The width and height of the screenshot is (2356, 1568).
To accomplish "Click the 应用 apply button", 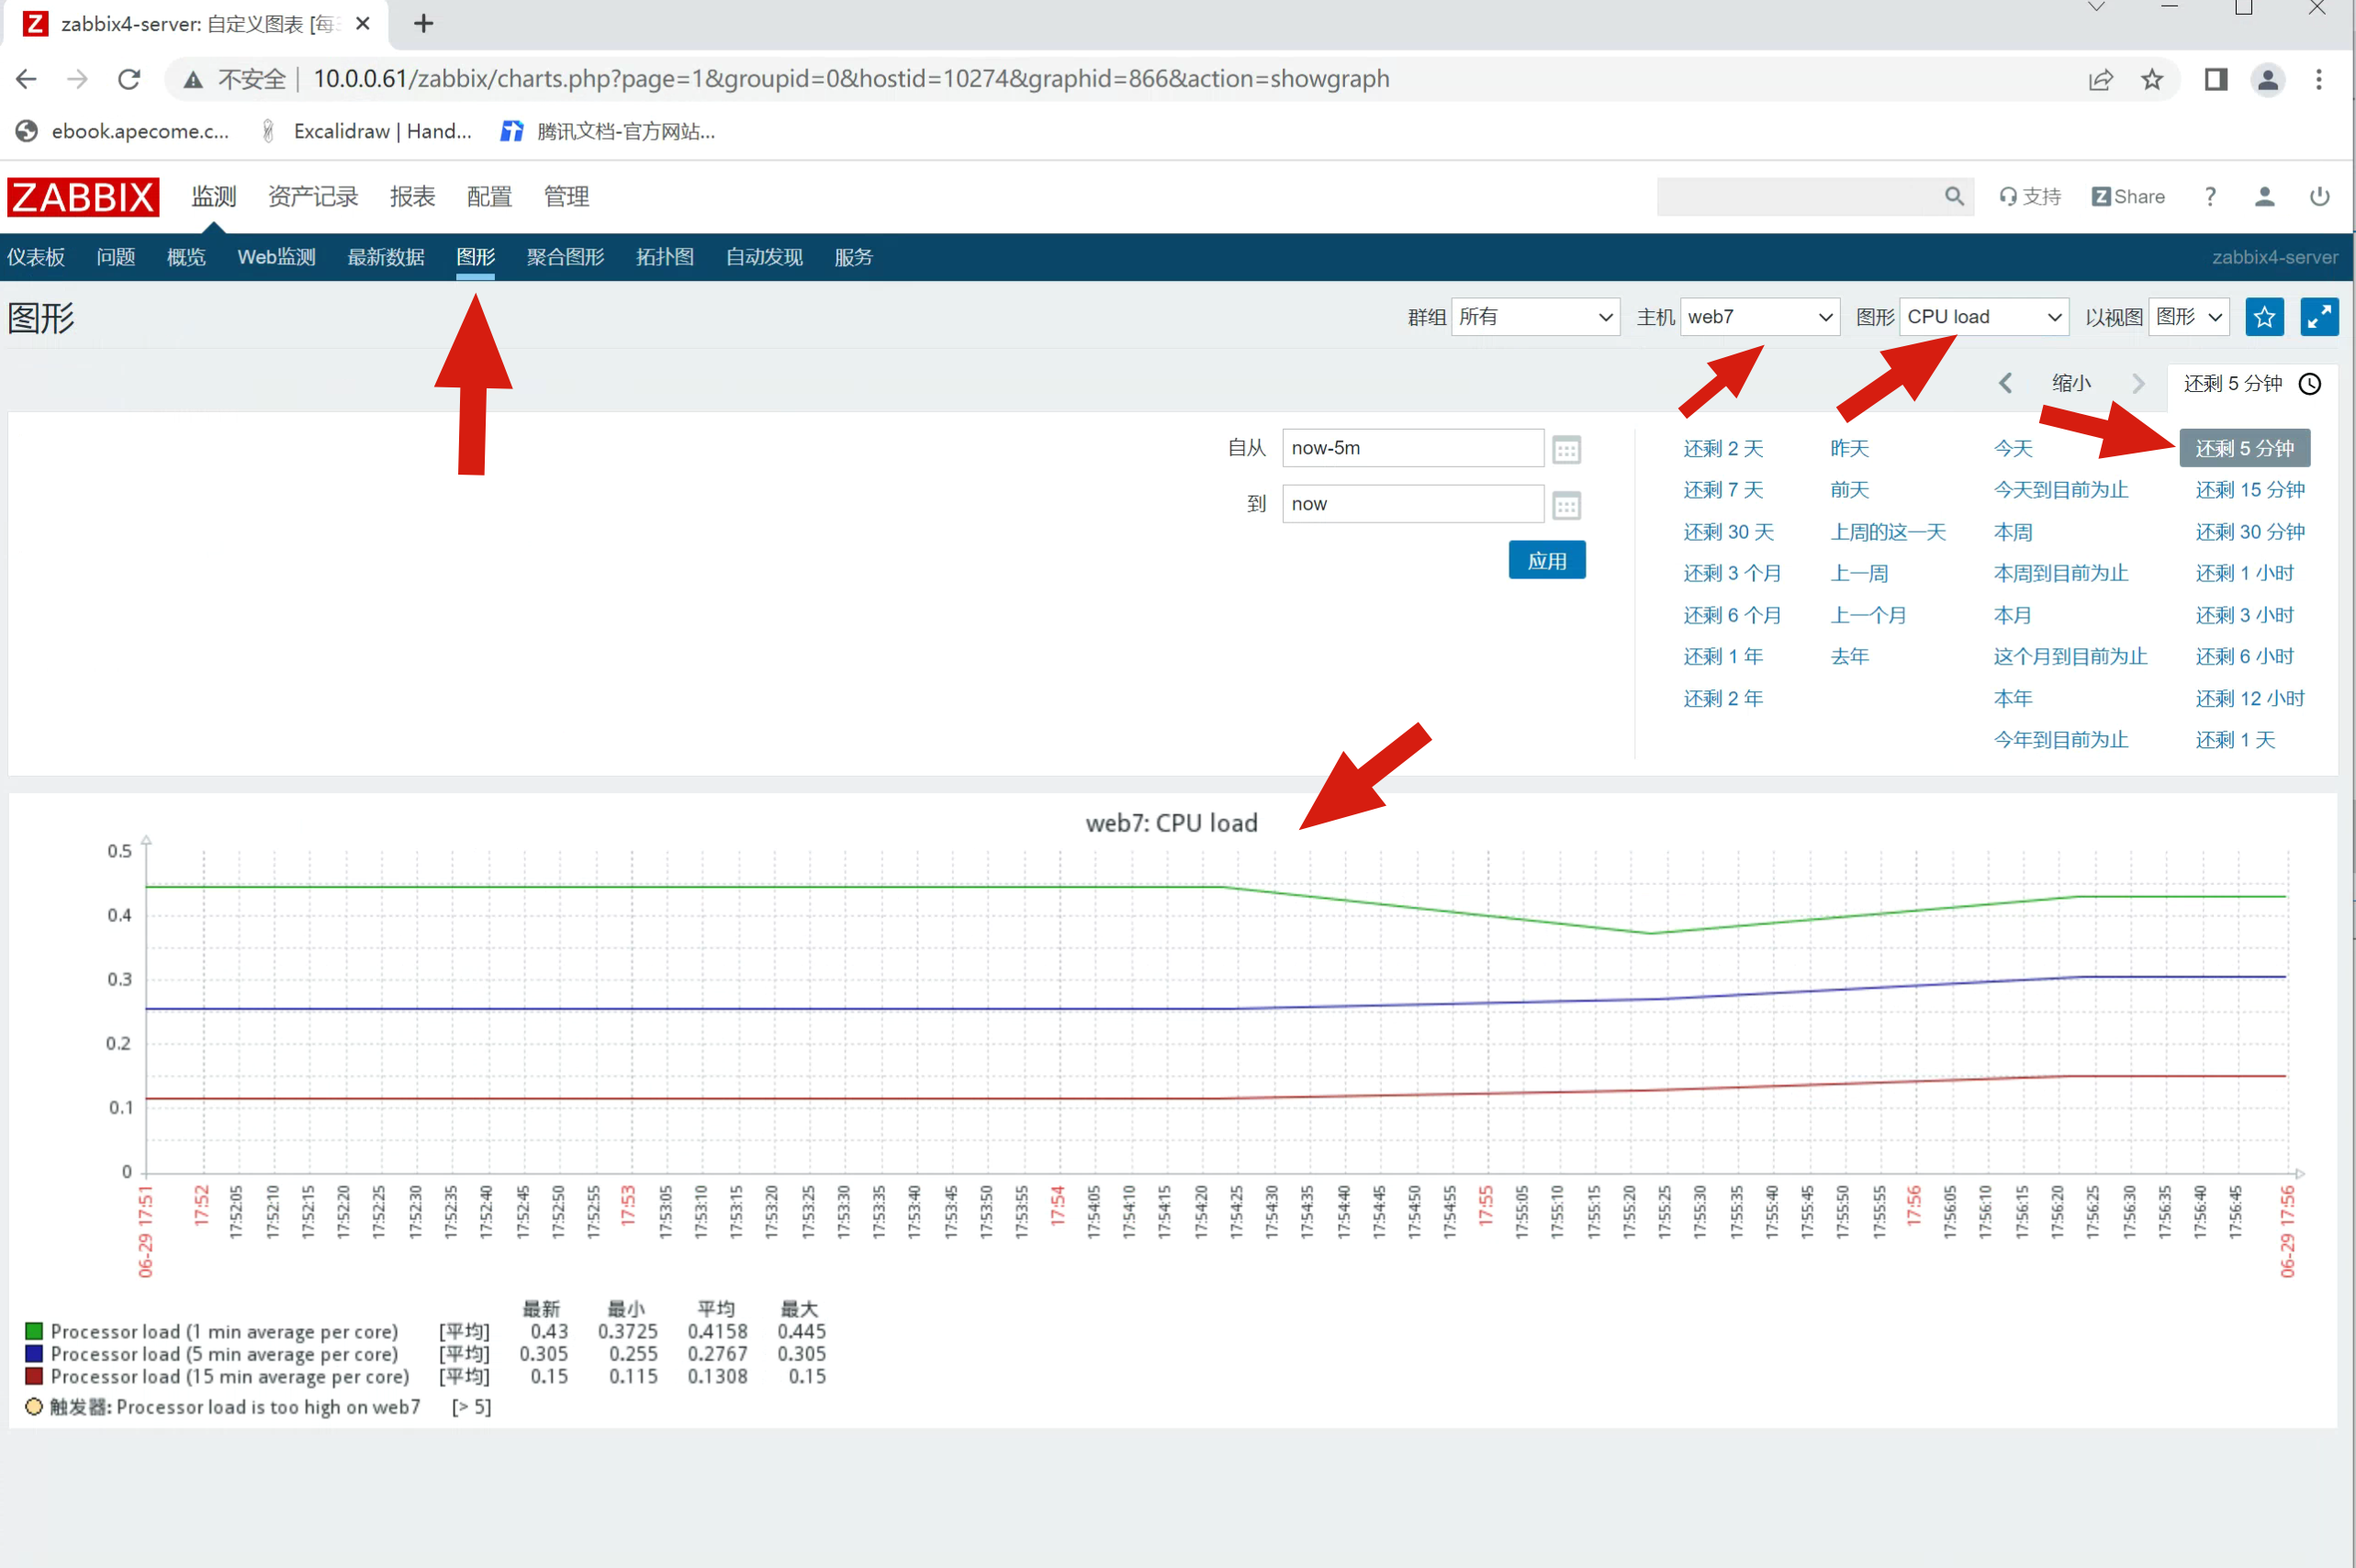I will pyautogui.click(x=1546, y=561).
